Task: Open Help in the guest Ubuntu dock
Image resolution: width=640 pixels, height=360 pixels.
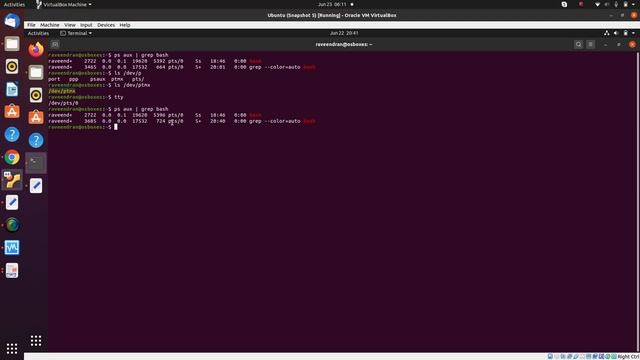Action: tap(36, 140)
